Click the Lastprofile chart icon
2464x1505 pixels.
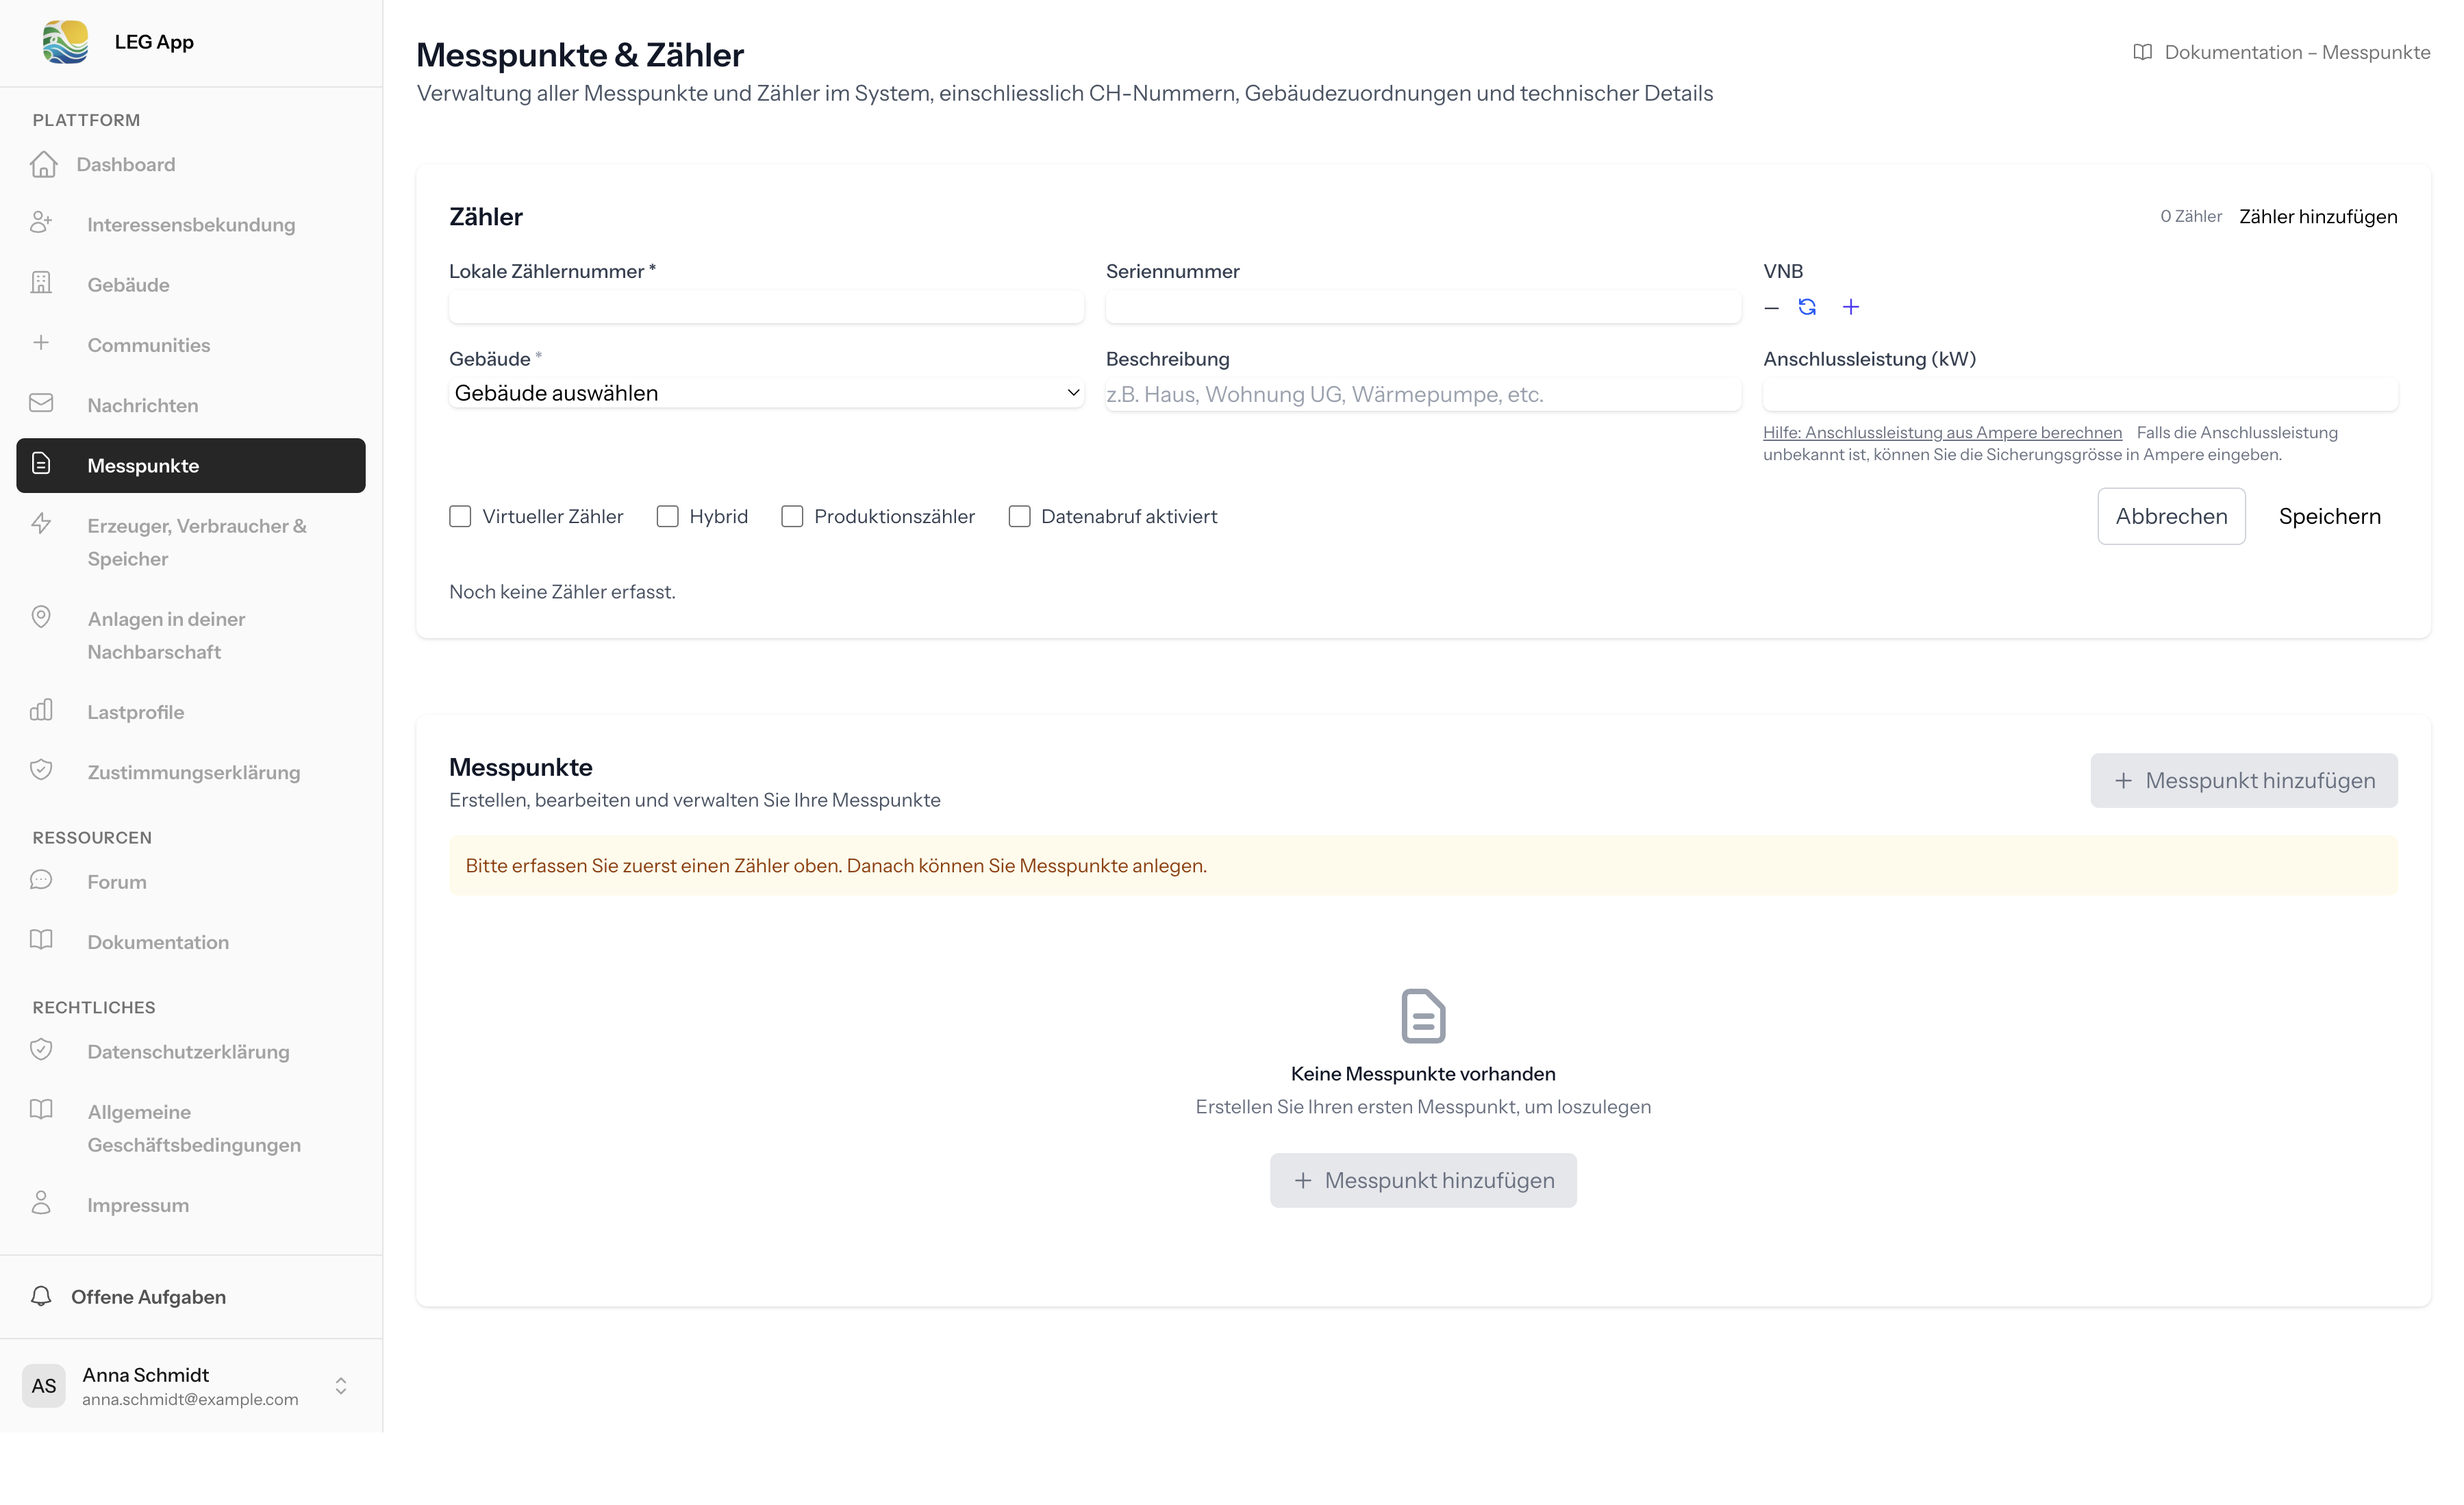pyautogui.click(x=41, y=711)
